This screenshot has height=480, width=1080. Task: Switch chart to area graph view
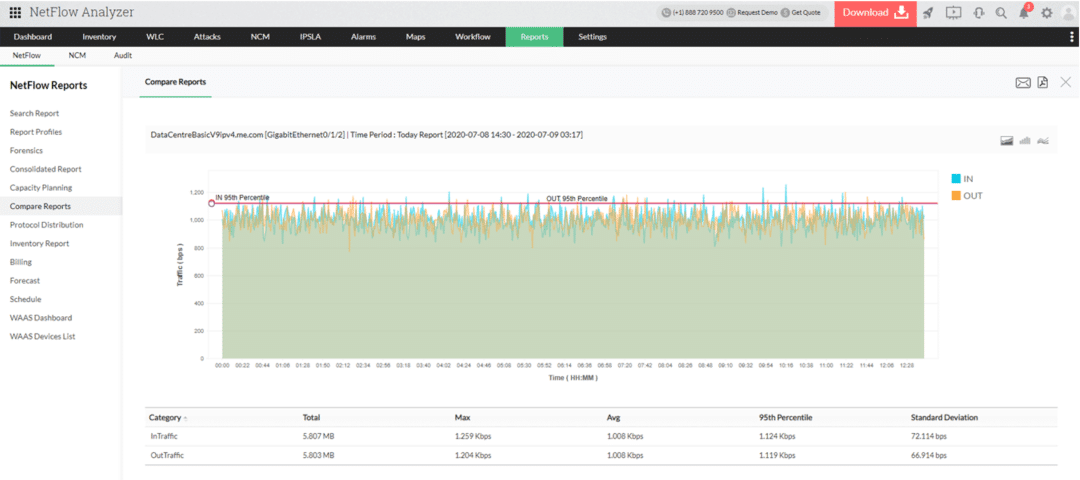pos(1007,141)
